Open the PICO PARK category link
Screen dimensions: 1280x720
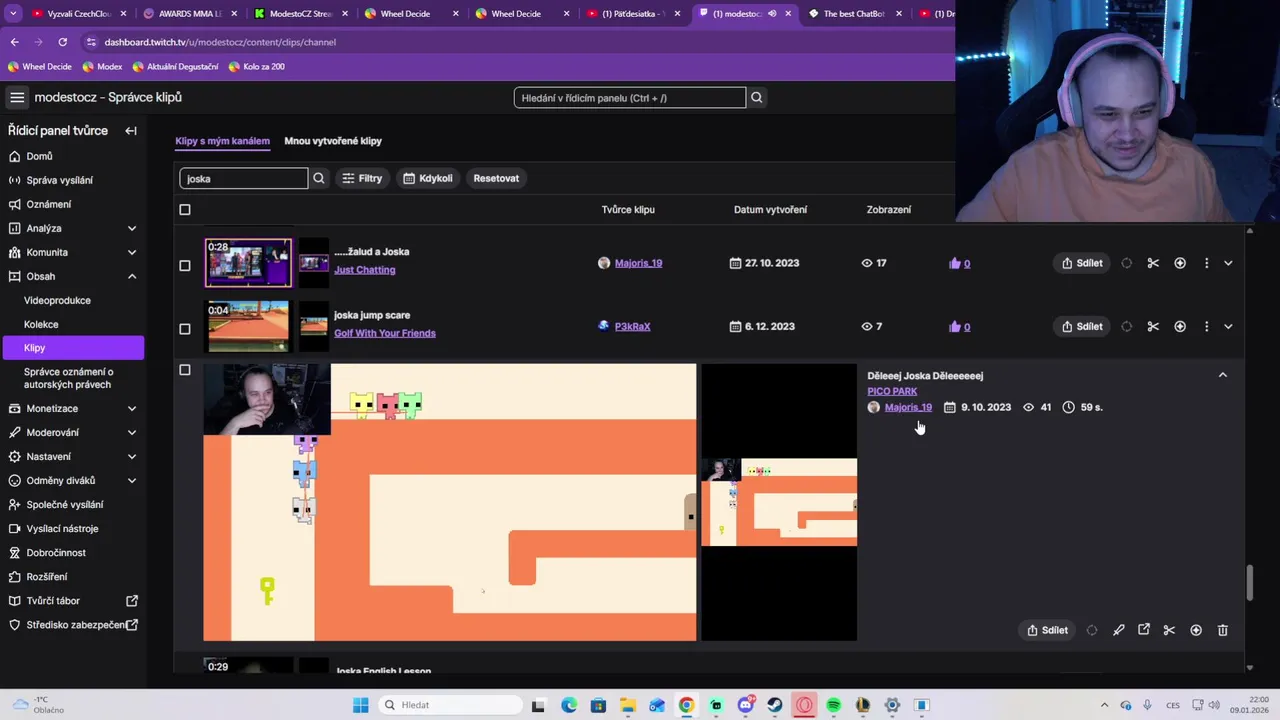tap(892, 391)
